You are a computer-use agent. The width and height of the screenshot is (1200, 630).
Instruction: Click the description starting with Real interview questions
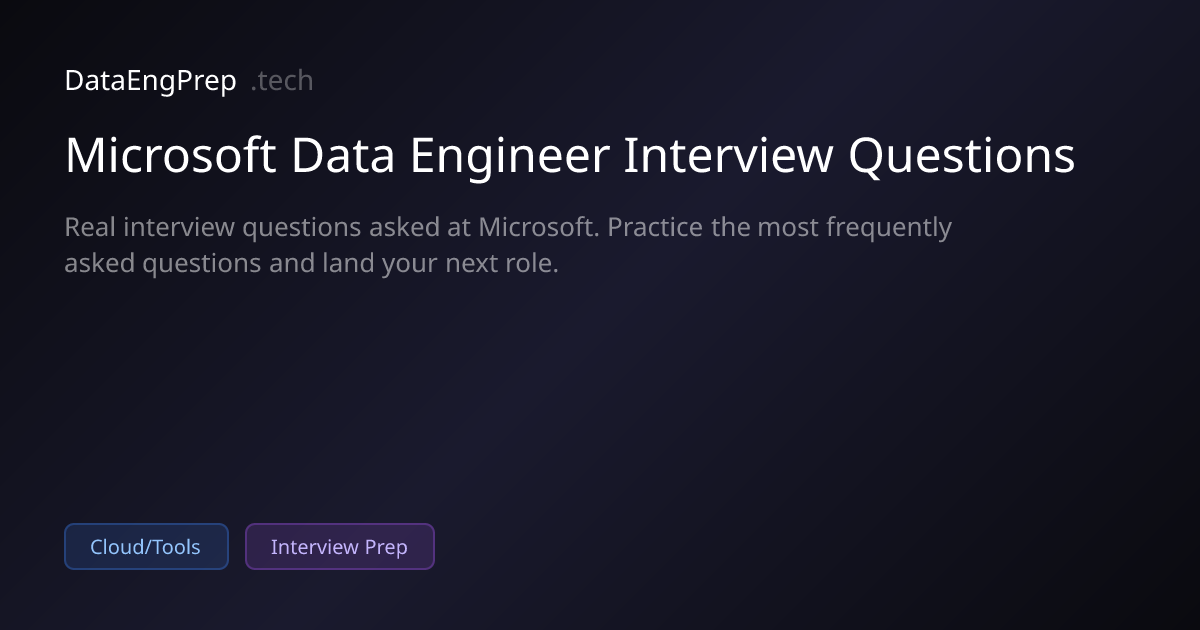click(x=508, y=246)
